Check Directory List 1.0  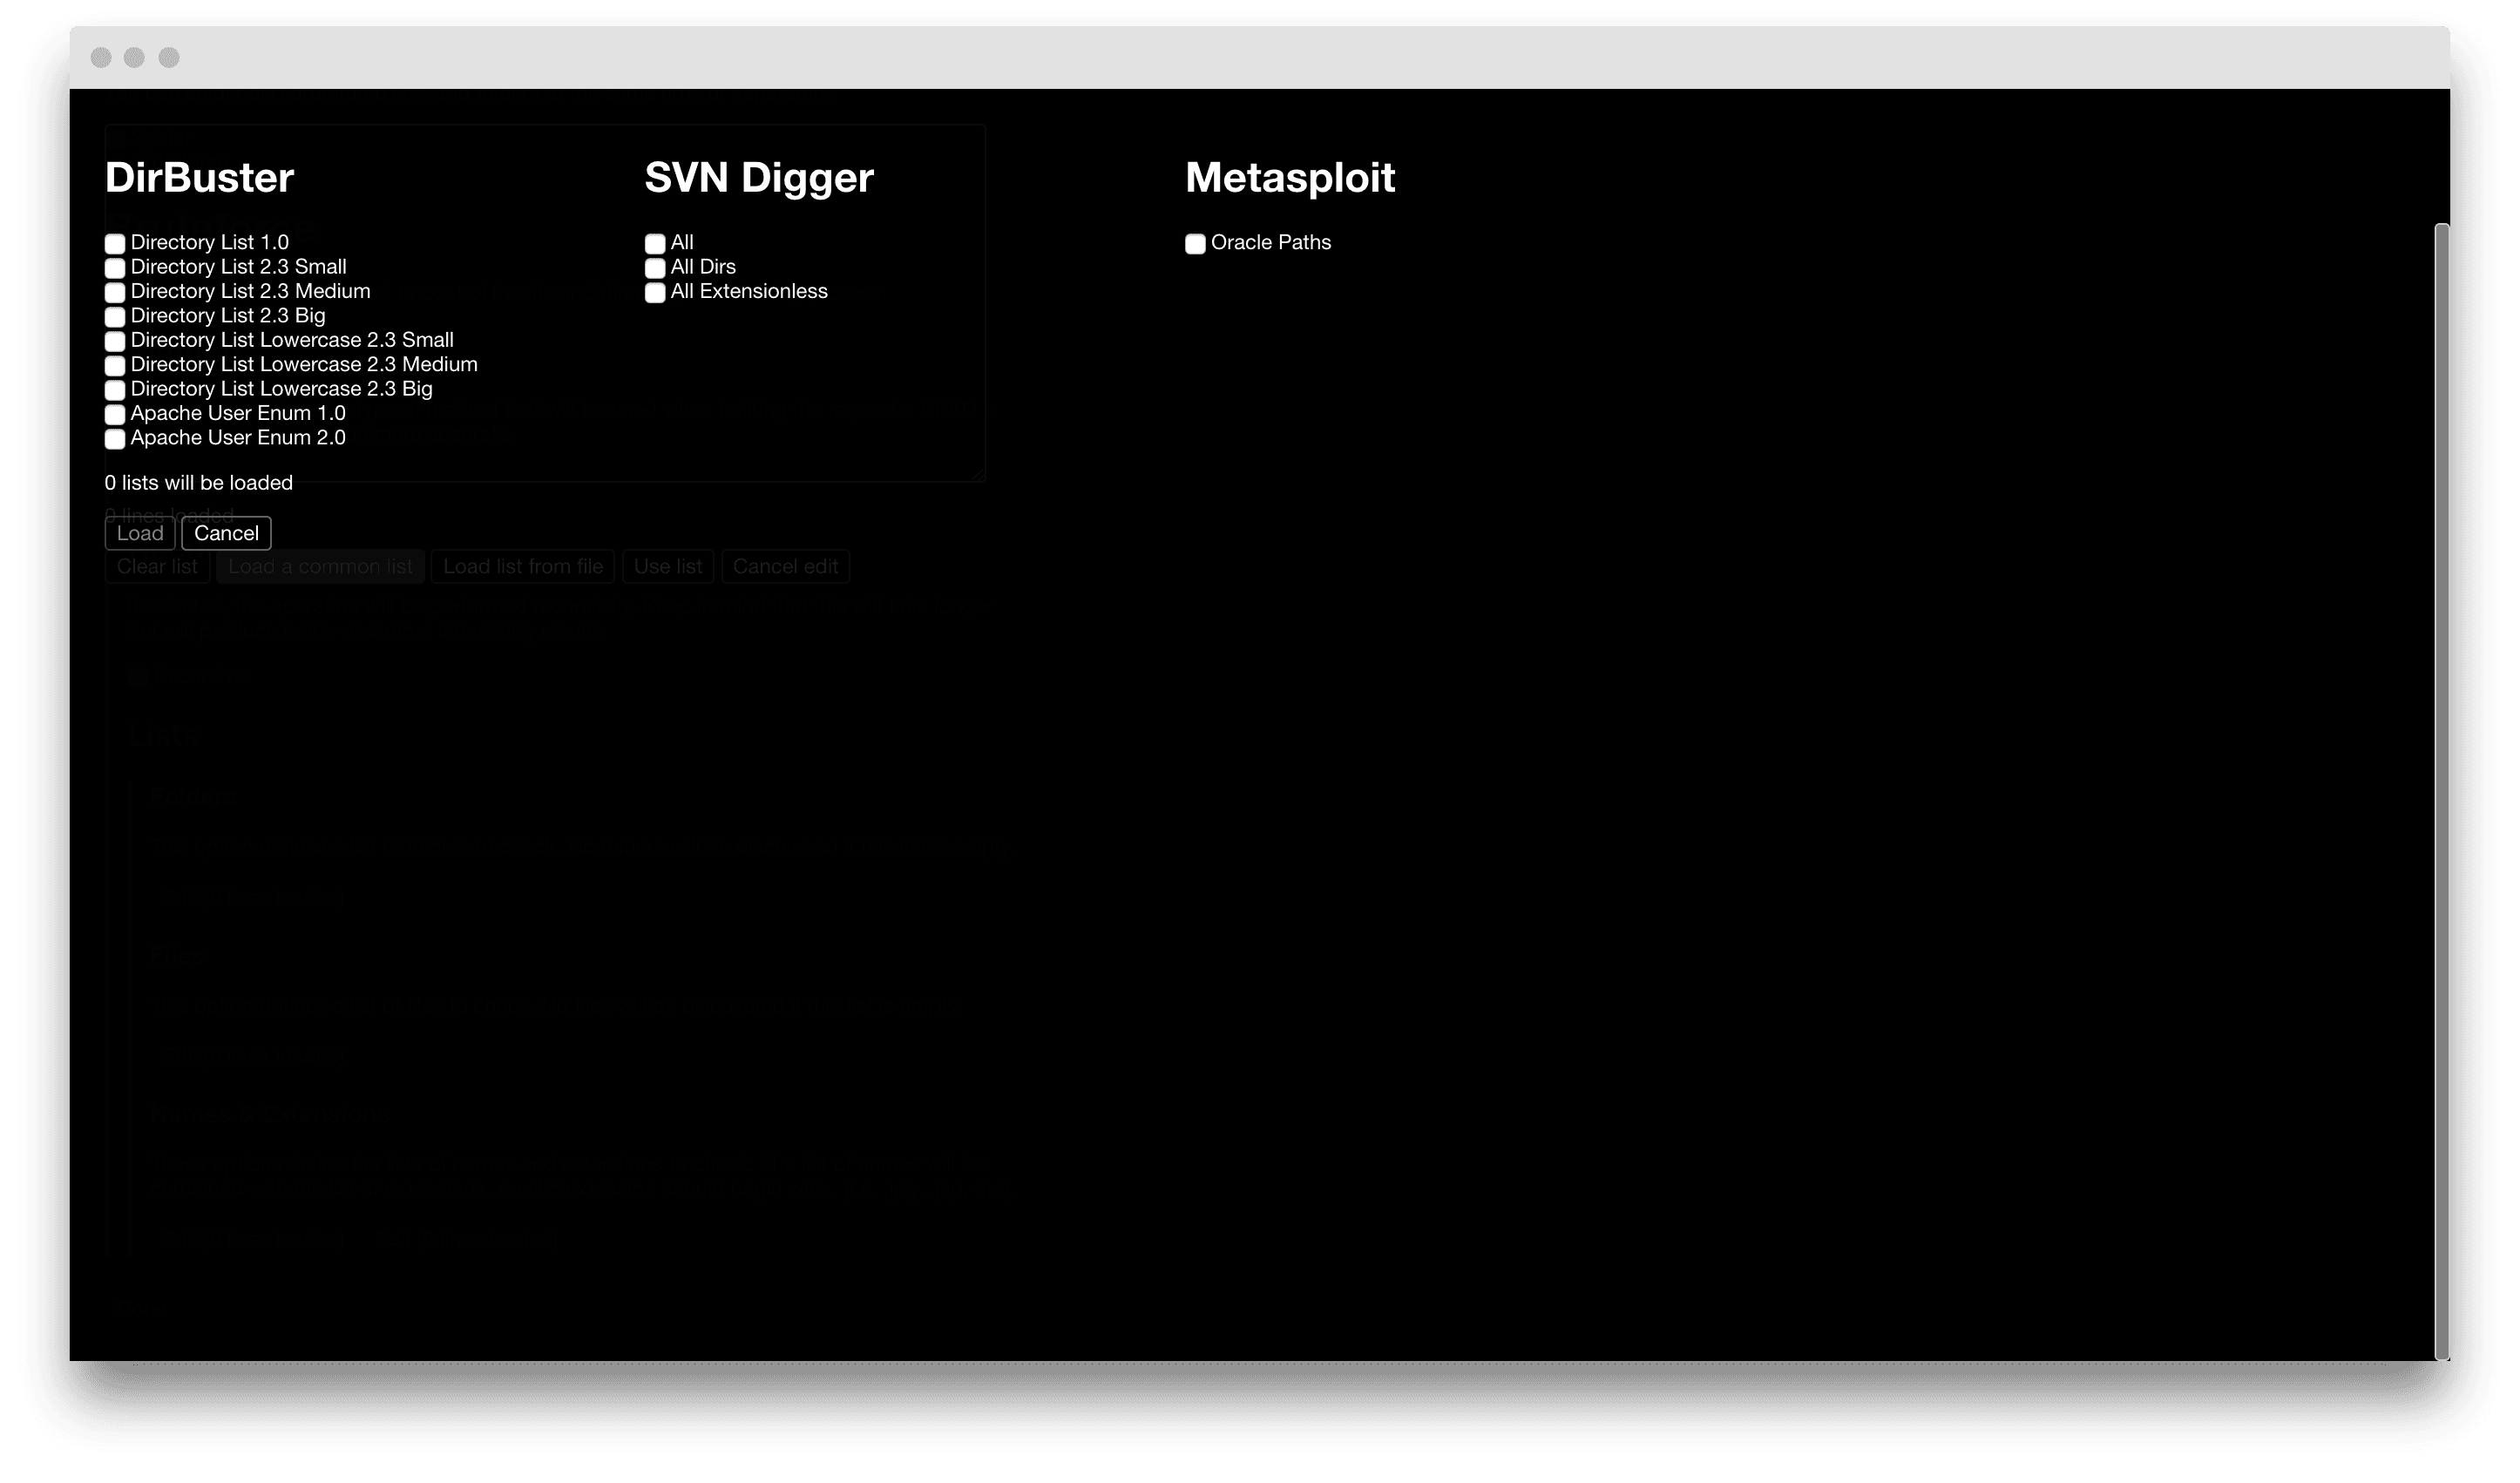coord(115,244)
